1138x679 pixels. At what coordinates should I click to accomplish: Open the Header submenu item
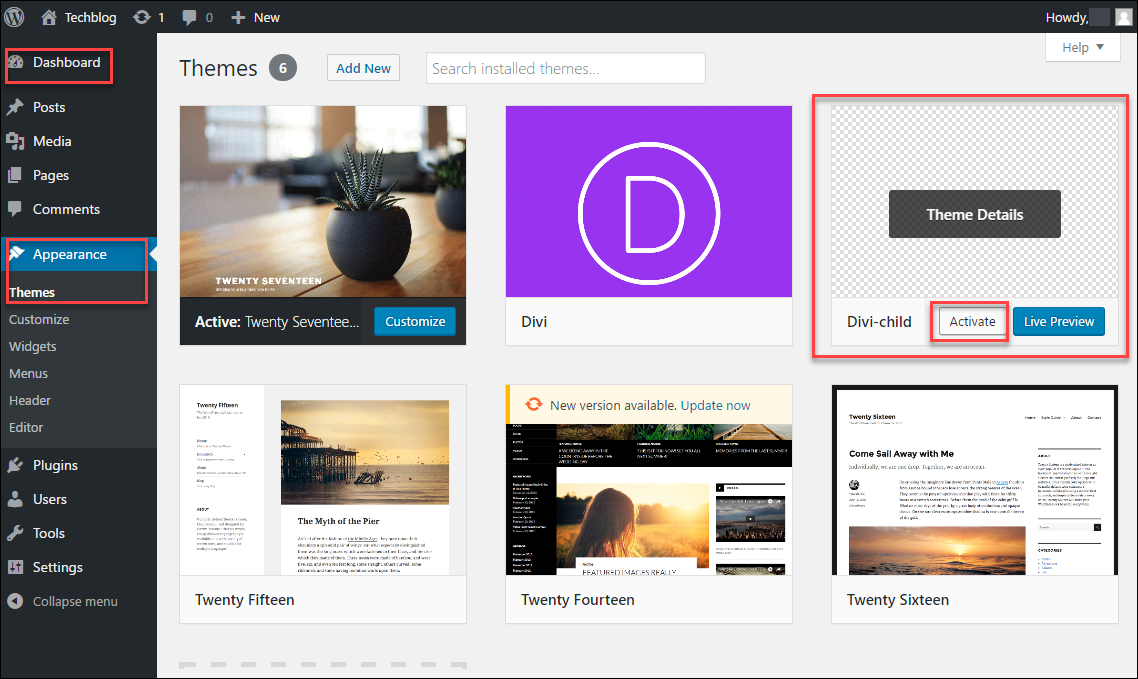pyautogui.click(x=30, y=400)
